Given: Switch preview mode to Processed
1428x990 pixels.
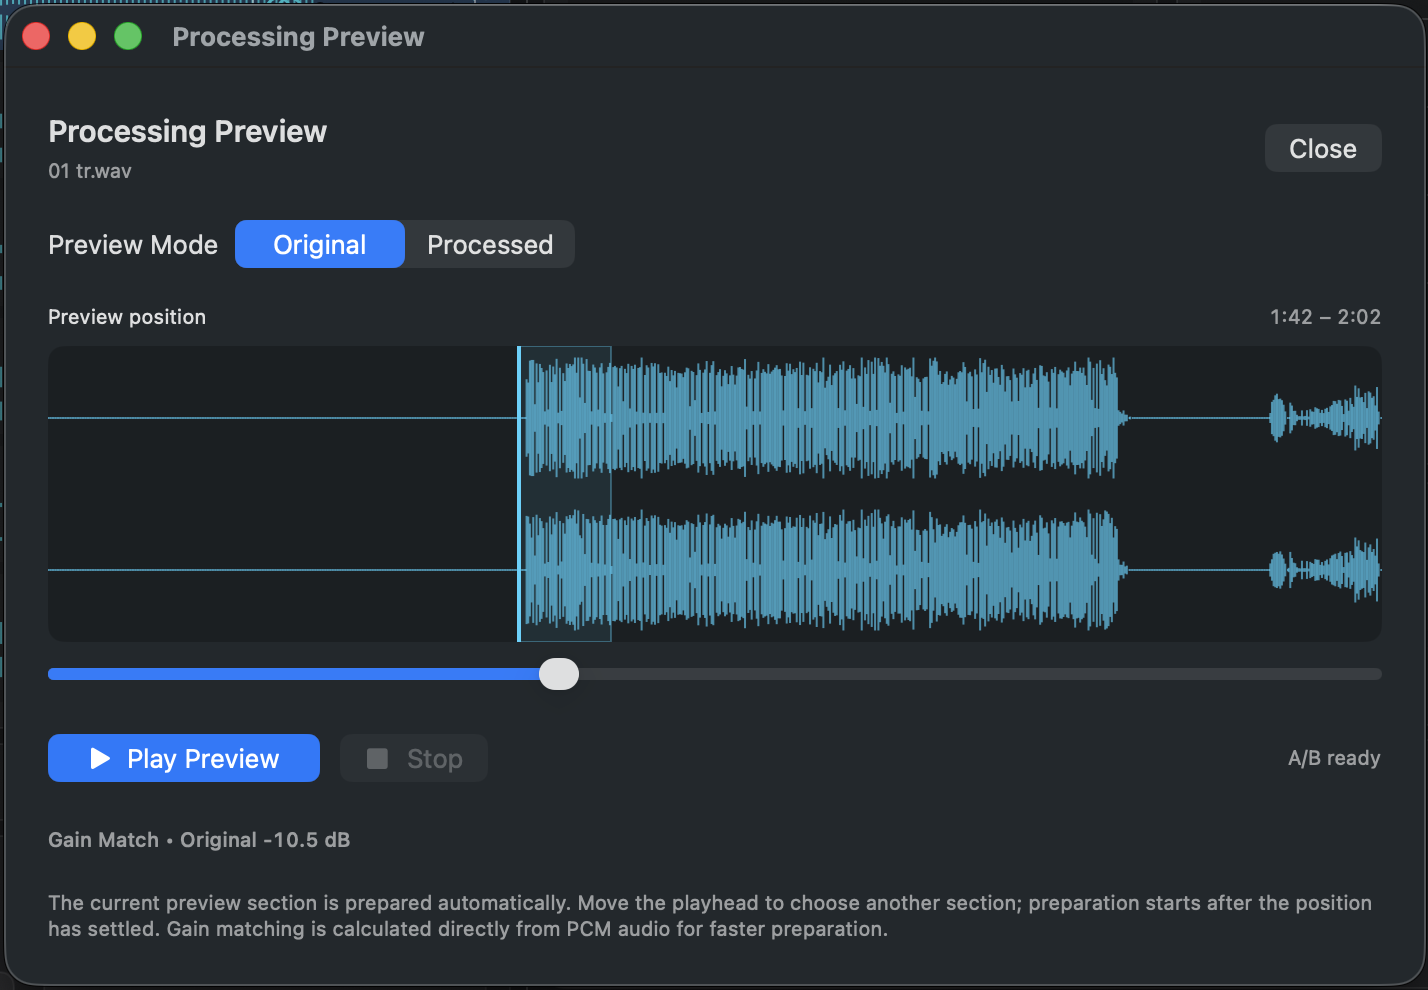Looking at the screenshot, I should click(490, 244).
